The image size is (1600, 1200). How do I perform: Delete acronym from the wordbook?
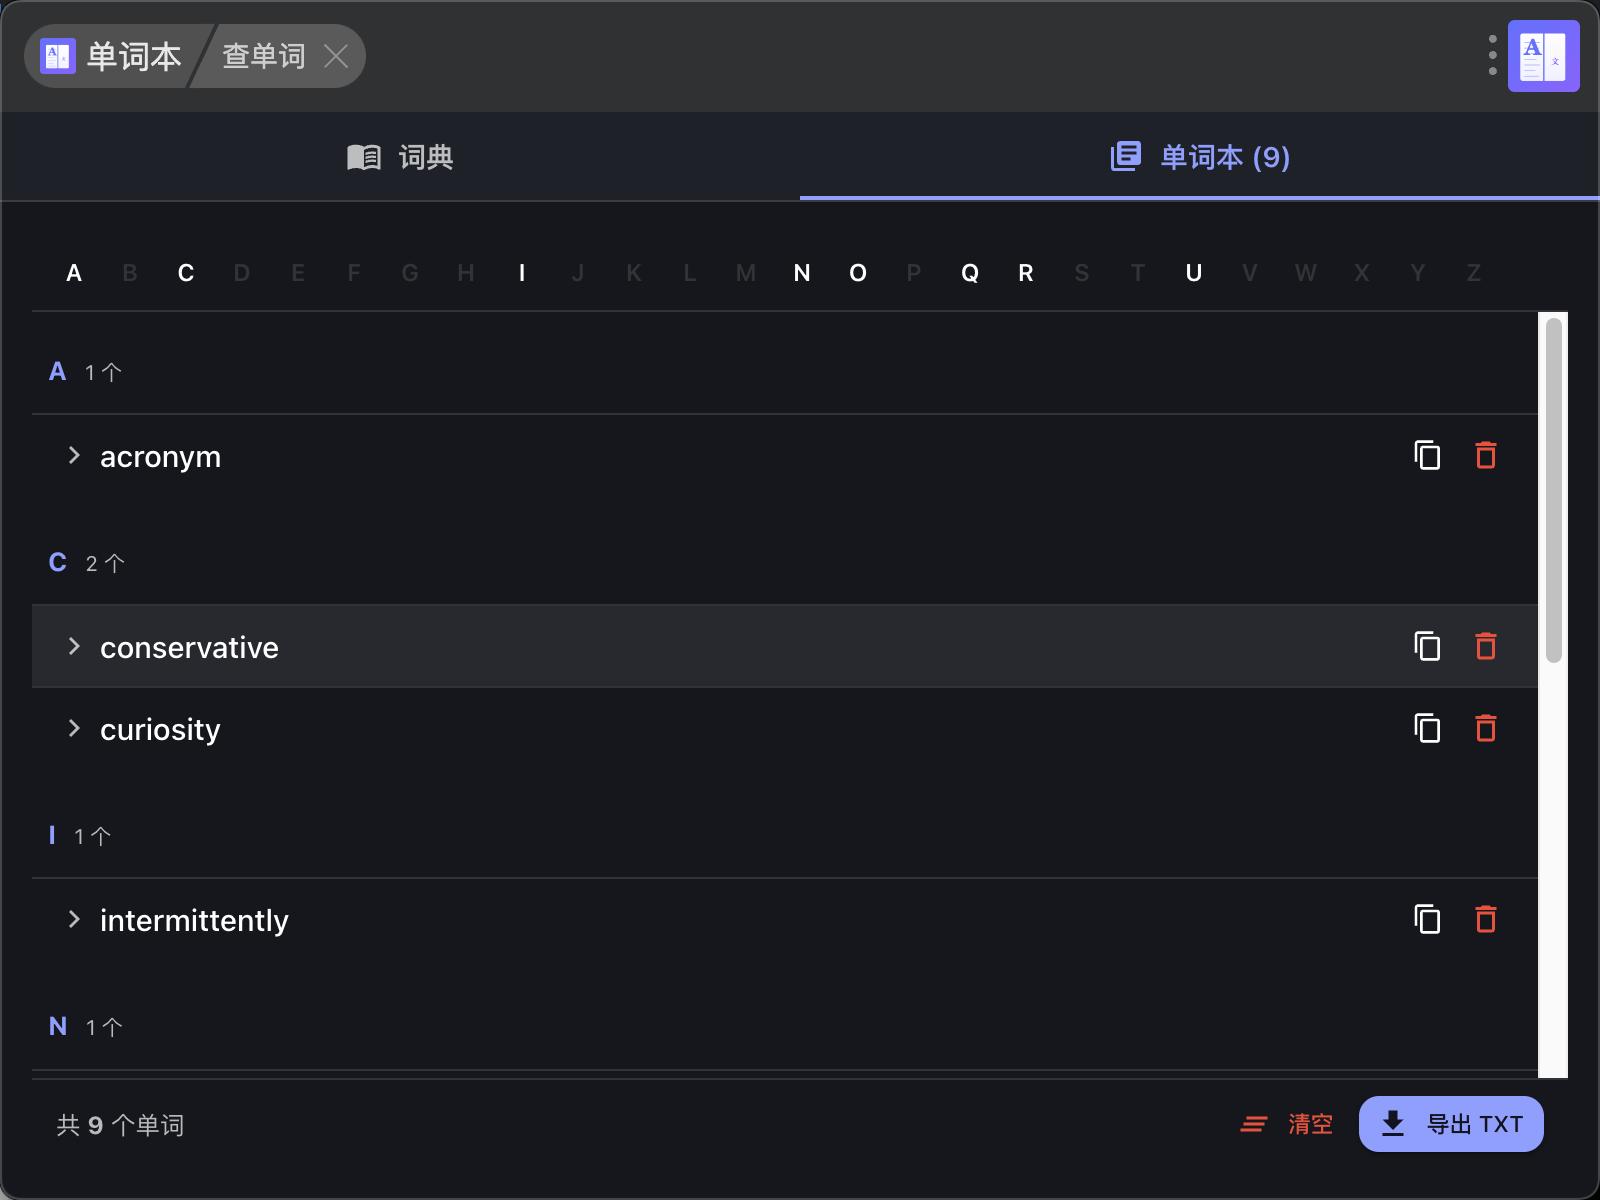click(1486, 455)
